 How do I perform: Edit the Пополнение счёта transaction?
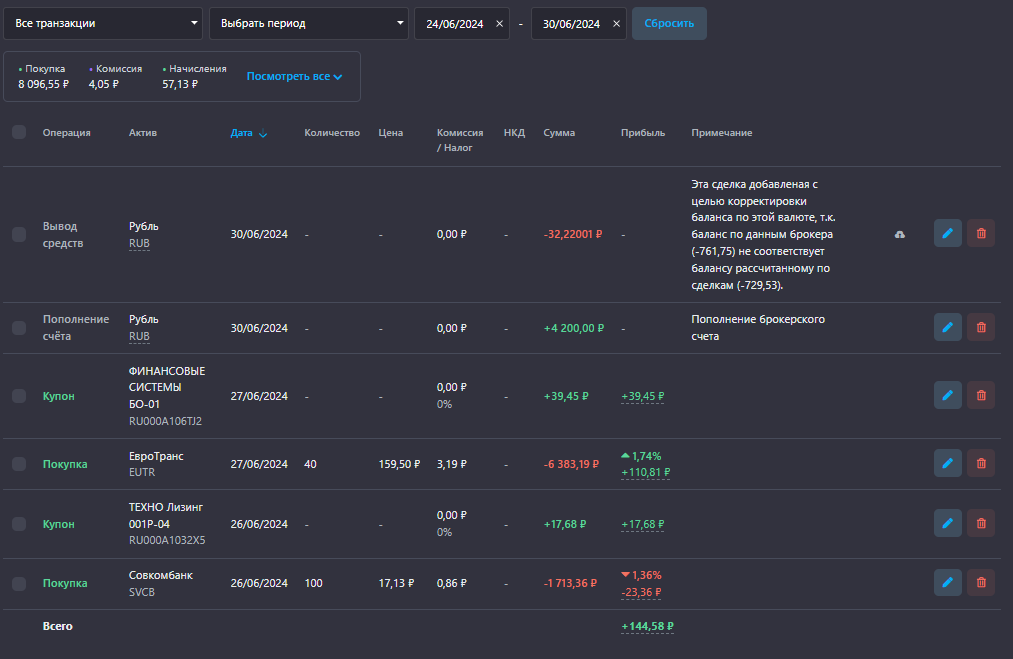click(x=948, y=327)
